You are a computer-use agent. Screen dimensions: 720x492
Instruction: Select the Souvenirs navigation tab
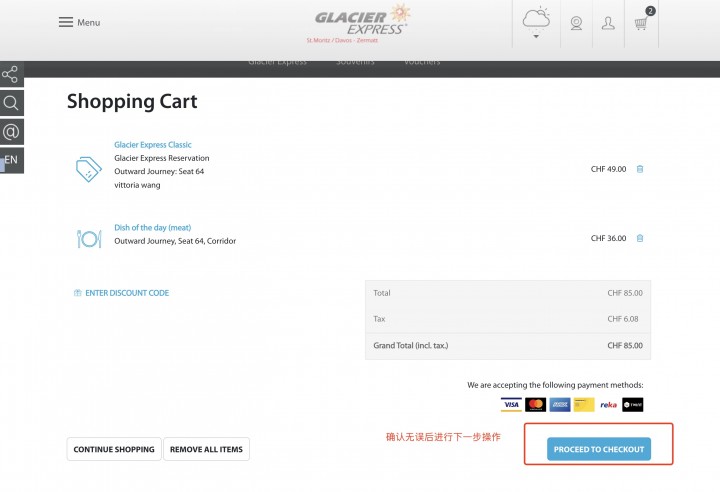(x=355, y=62)
